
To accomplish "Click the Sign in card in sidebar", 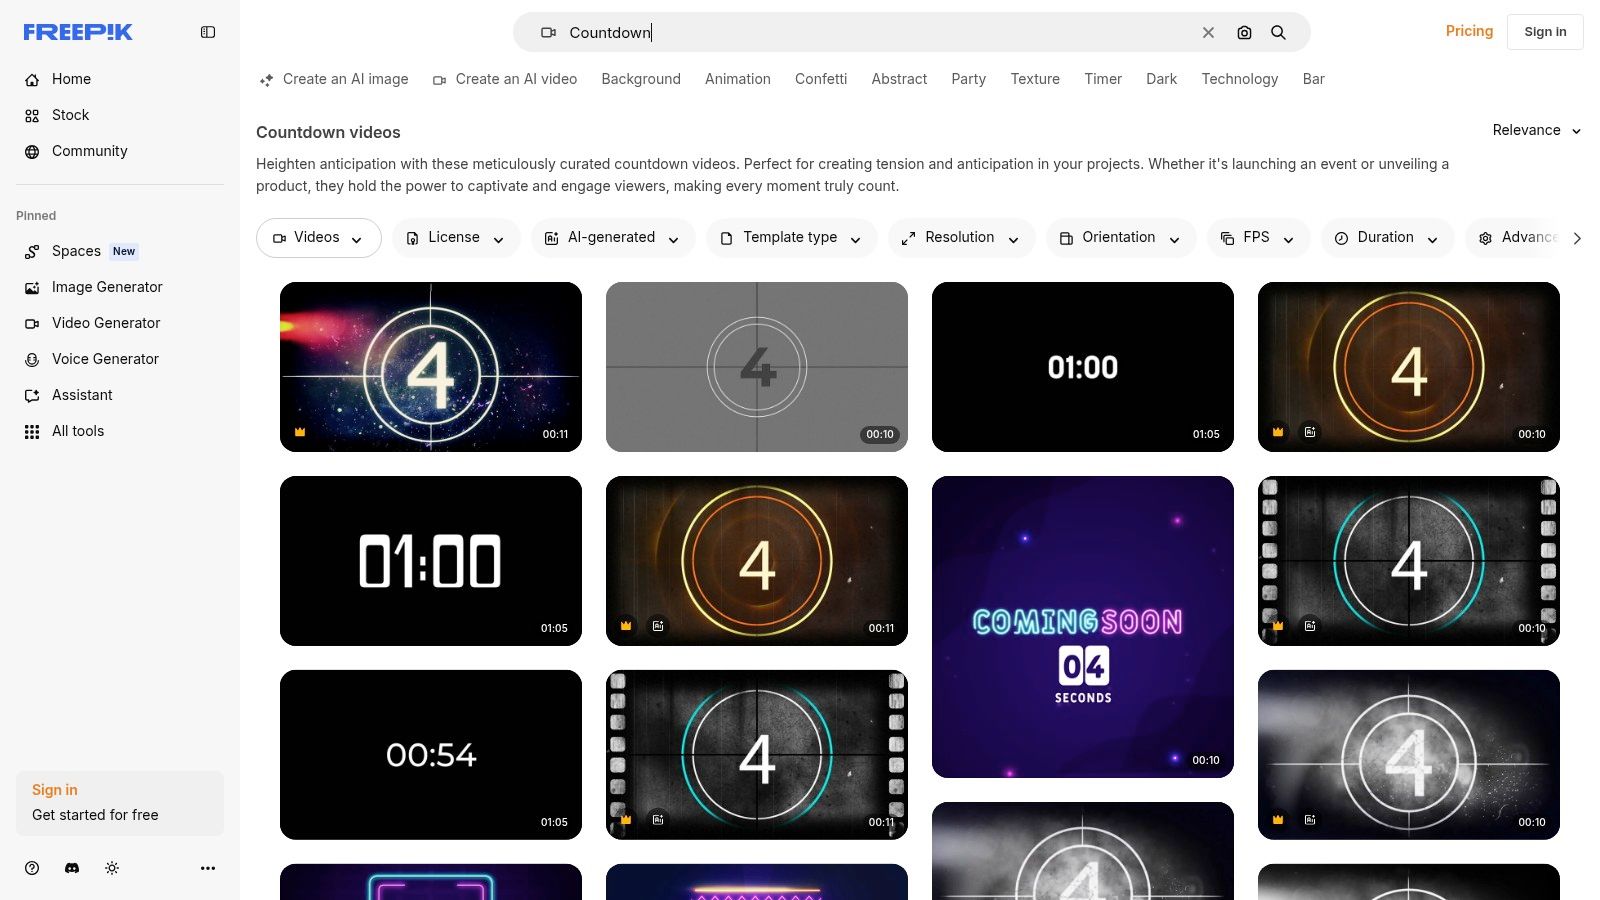I will click(120, 803).
